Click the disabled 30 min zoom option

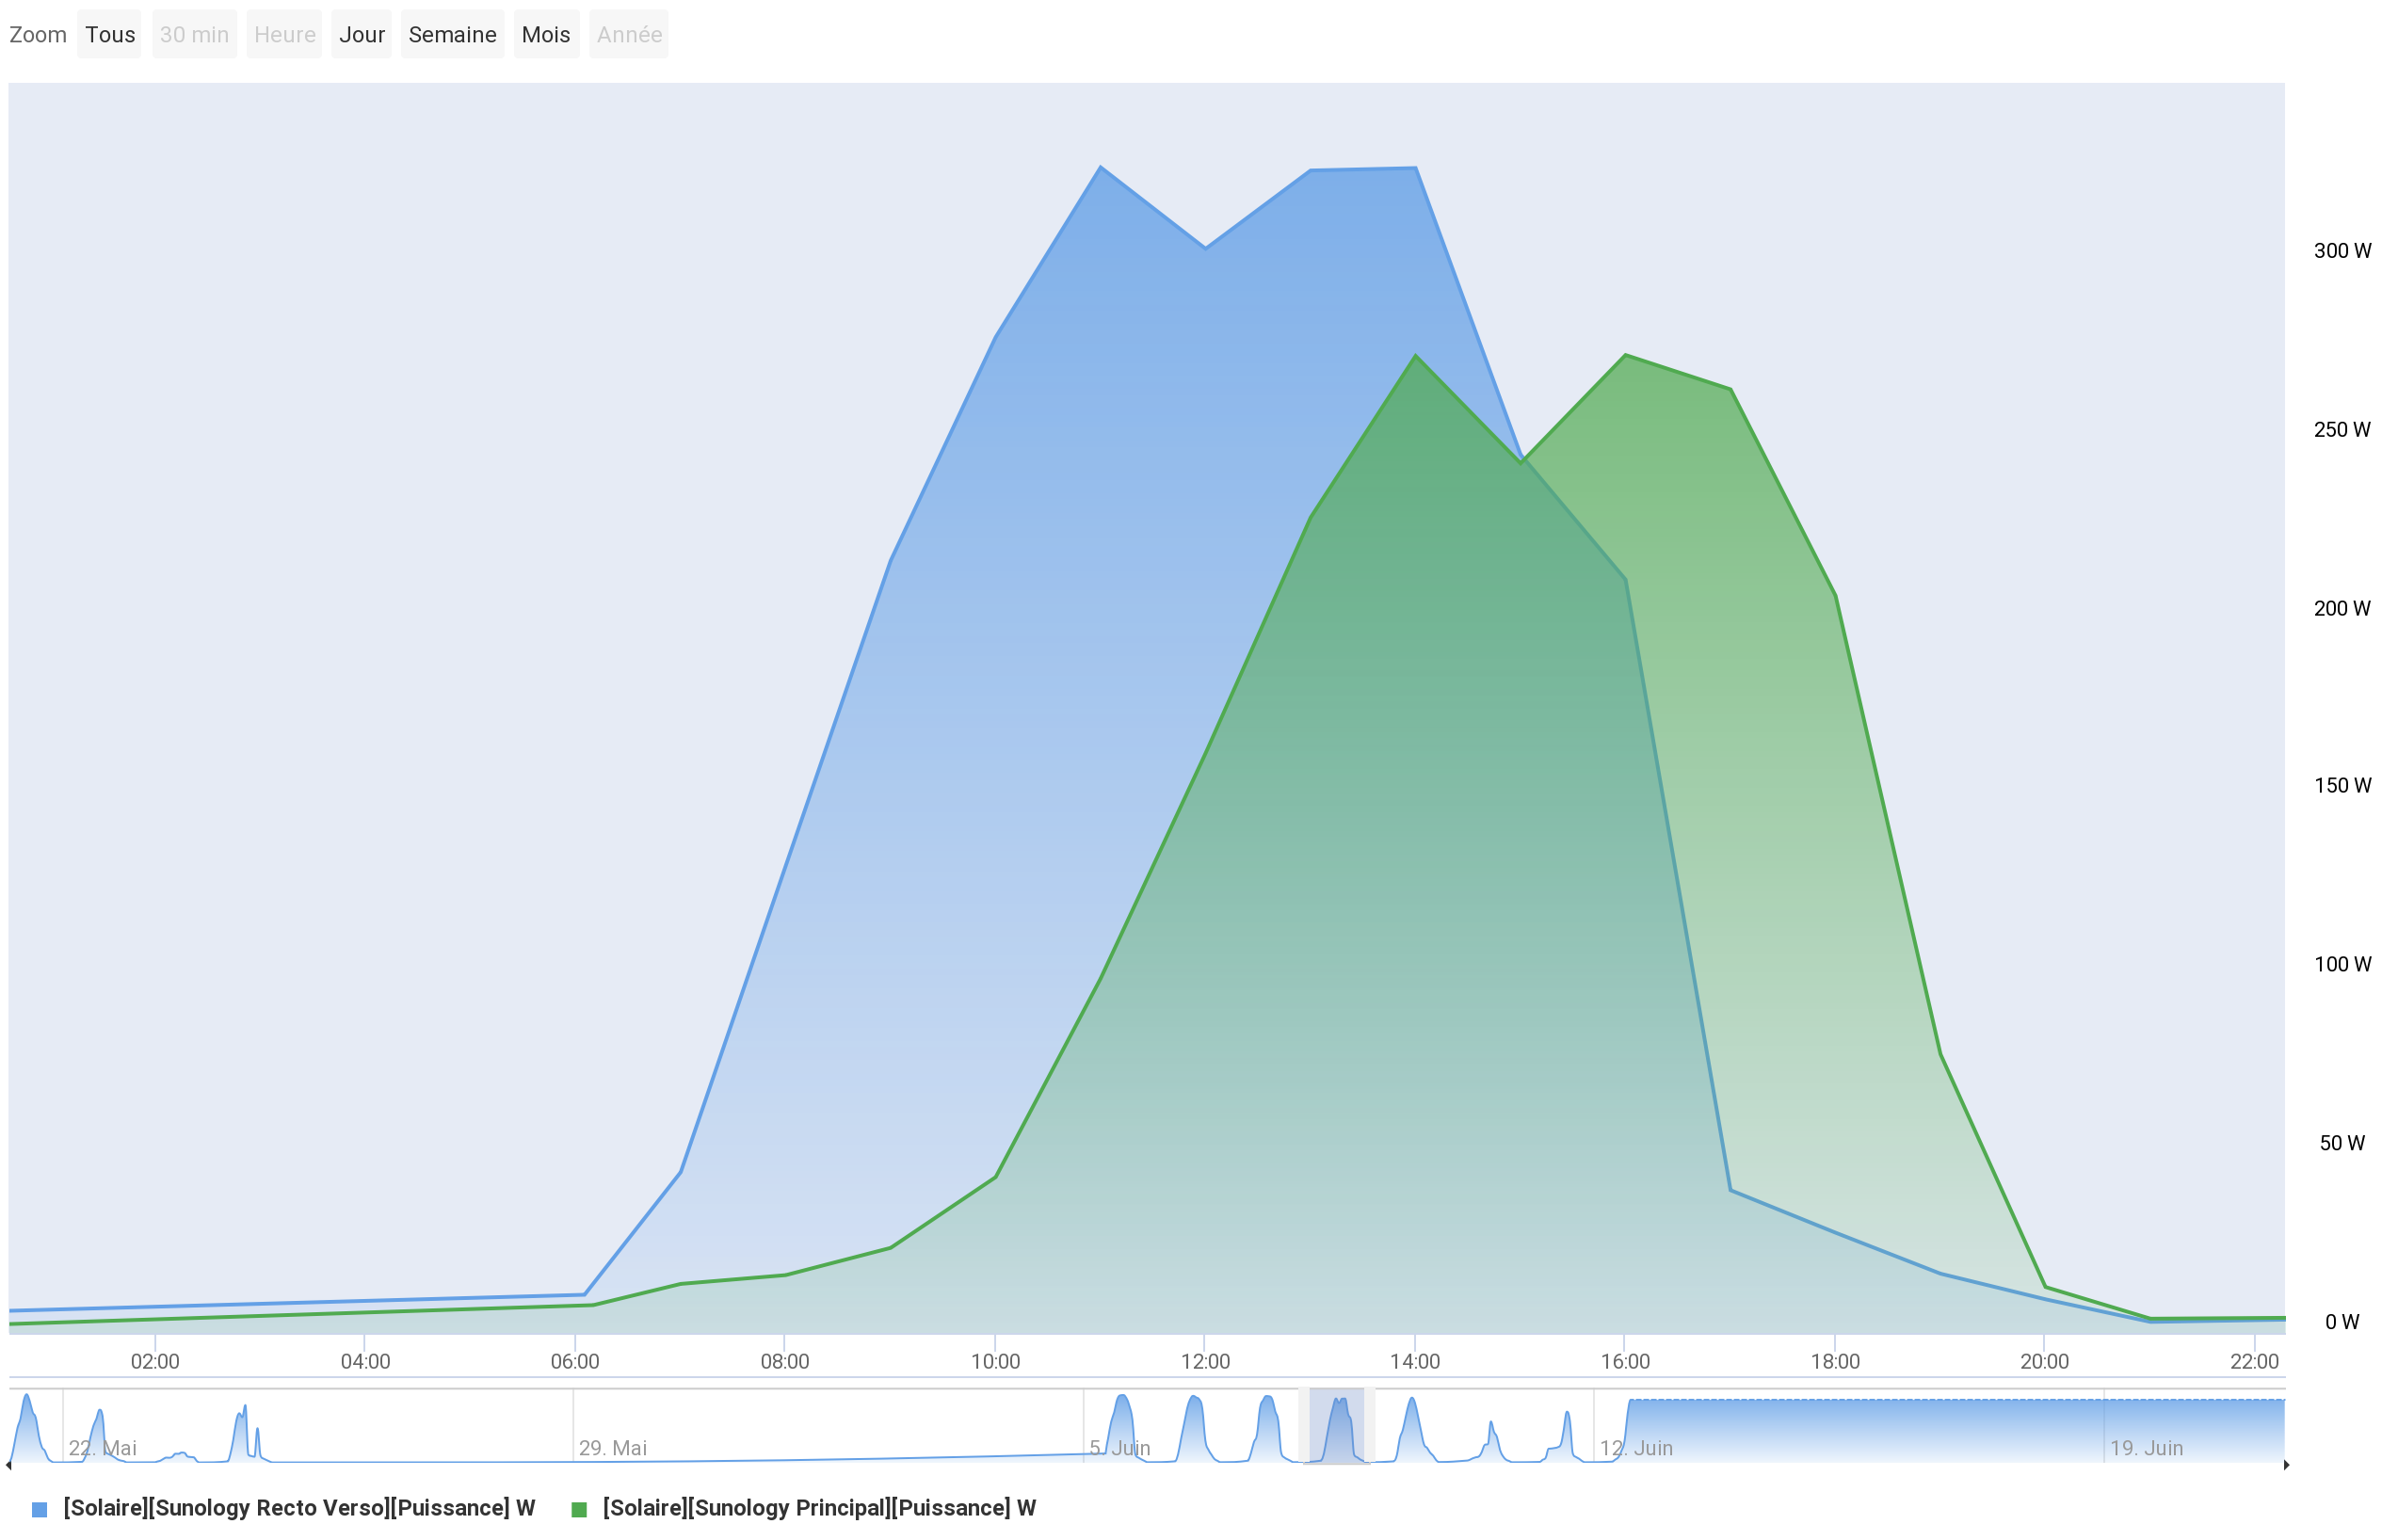tap(194, 35)
